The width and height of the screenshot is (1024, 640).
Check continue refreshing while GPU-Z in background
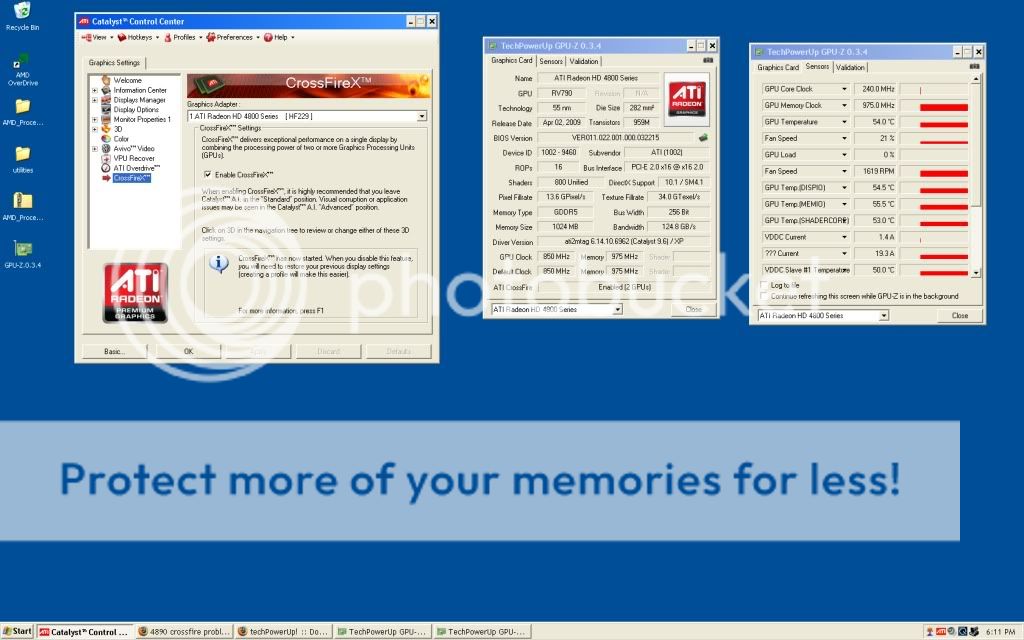(763, 295)
